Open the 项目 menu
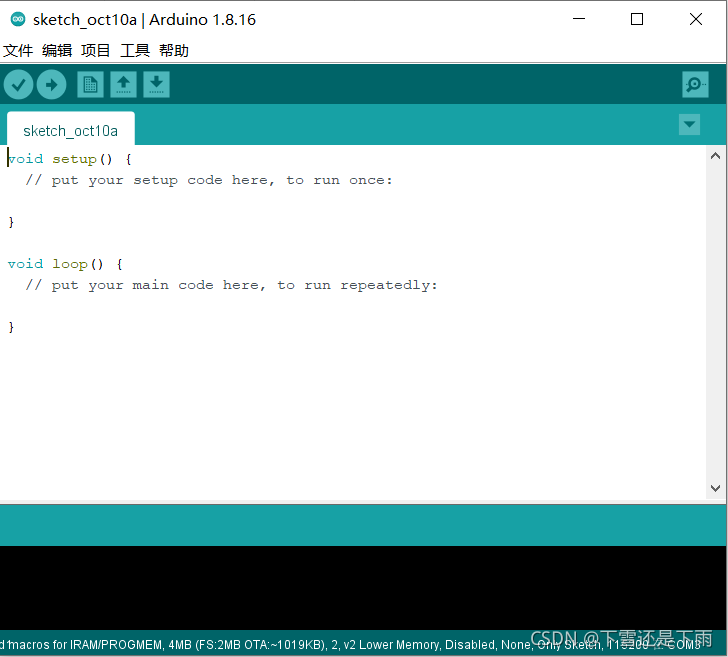The width and height of the screenshot is (728, 657). tap(96, 50)
